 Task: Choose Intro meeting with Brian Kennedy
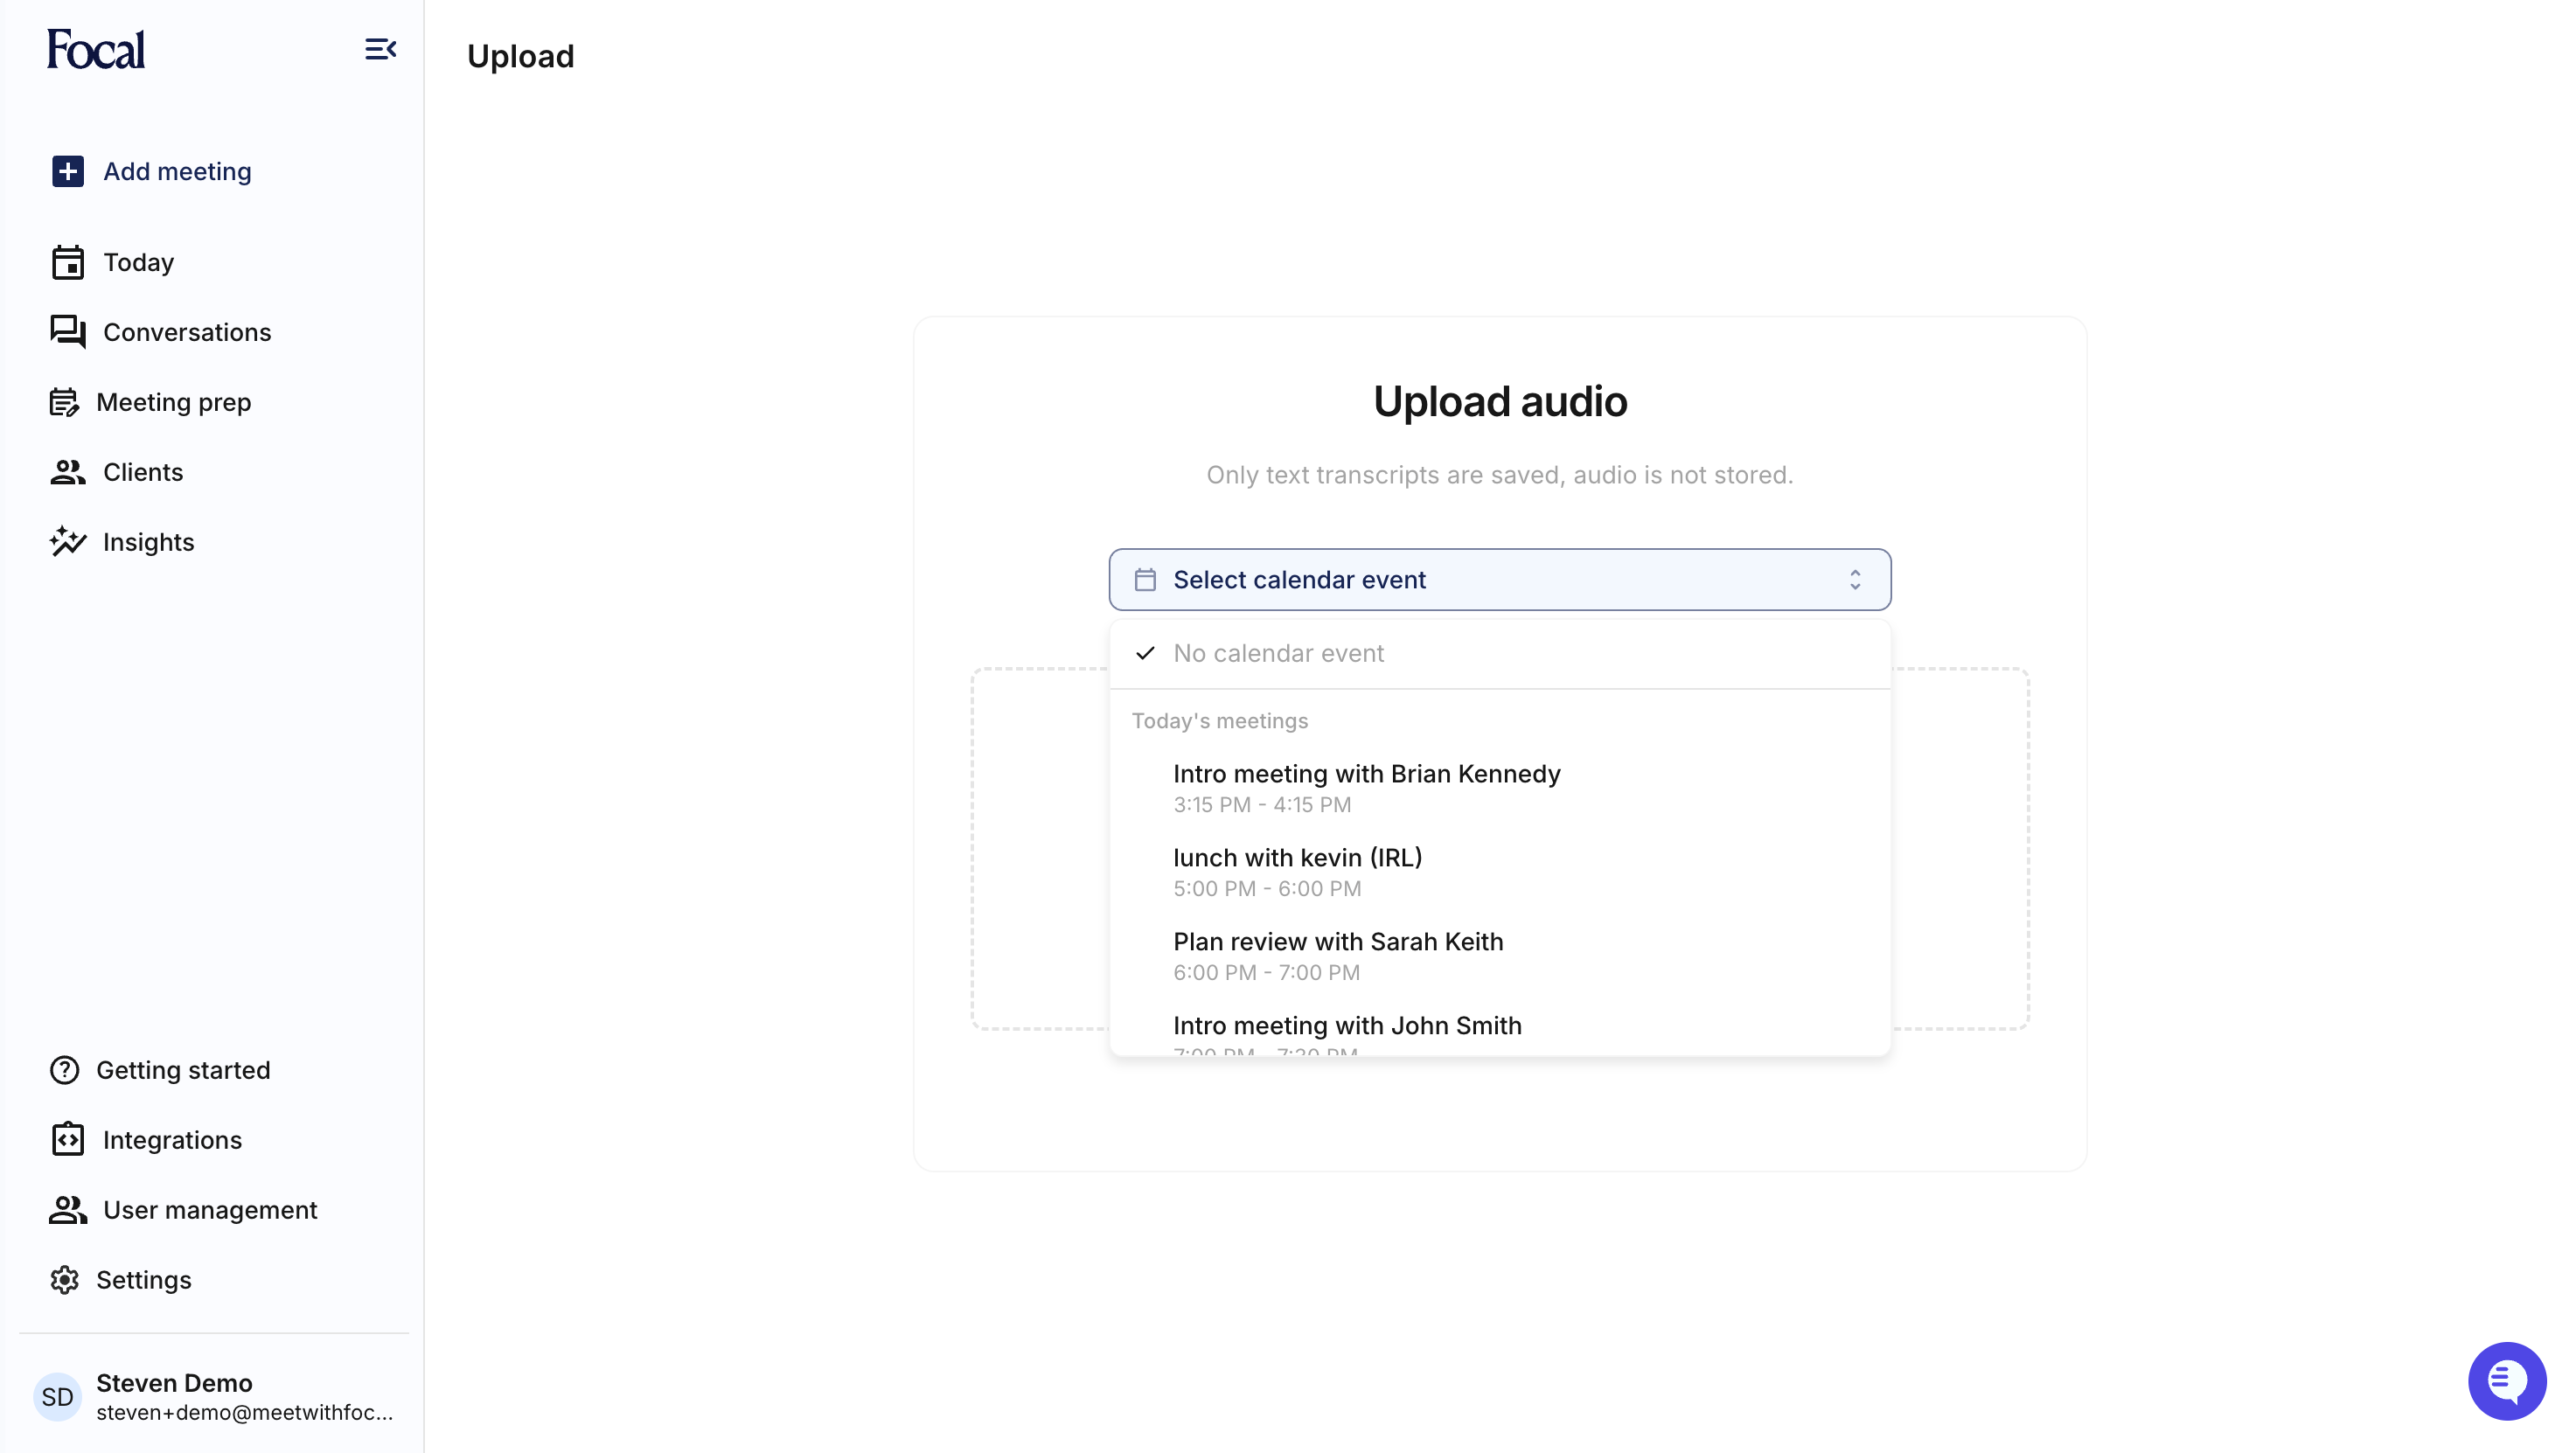1366,773
